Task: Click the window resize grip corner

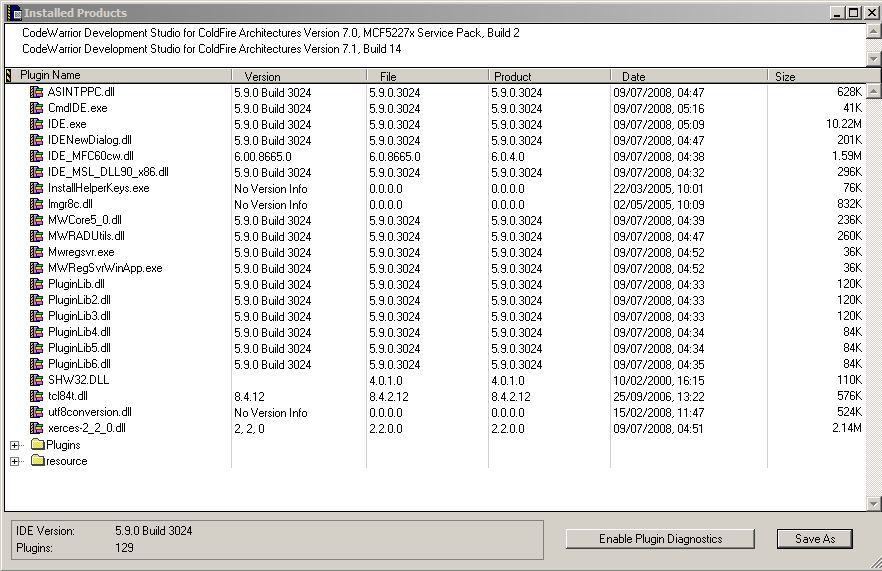Action: pyautogui.click(x=875, y=563)
